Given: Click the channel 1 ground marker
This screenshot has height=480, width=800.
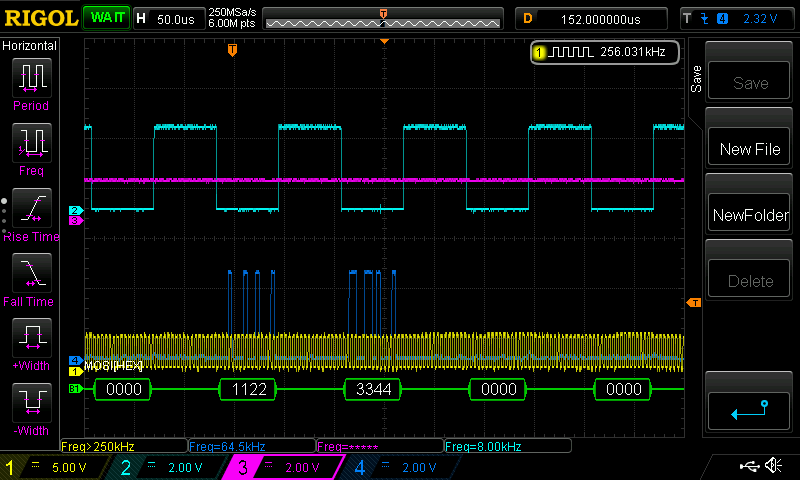Looking at the screenshot, I should click(x=76, y=371).
